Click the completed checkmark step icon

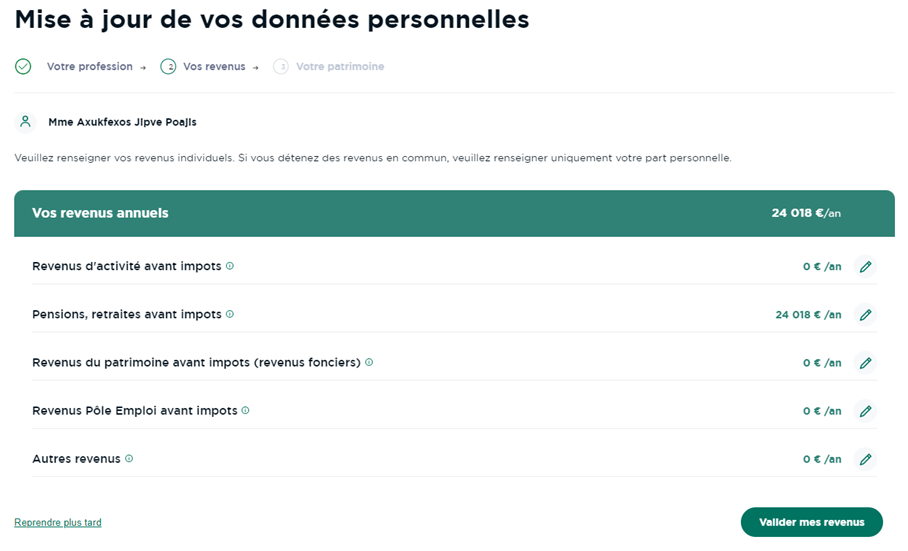[23, 67]
